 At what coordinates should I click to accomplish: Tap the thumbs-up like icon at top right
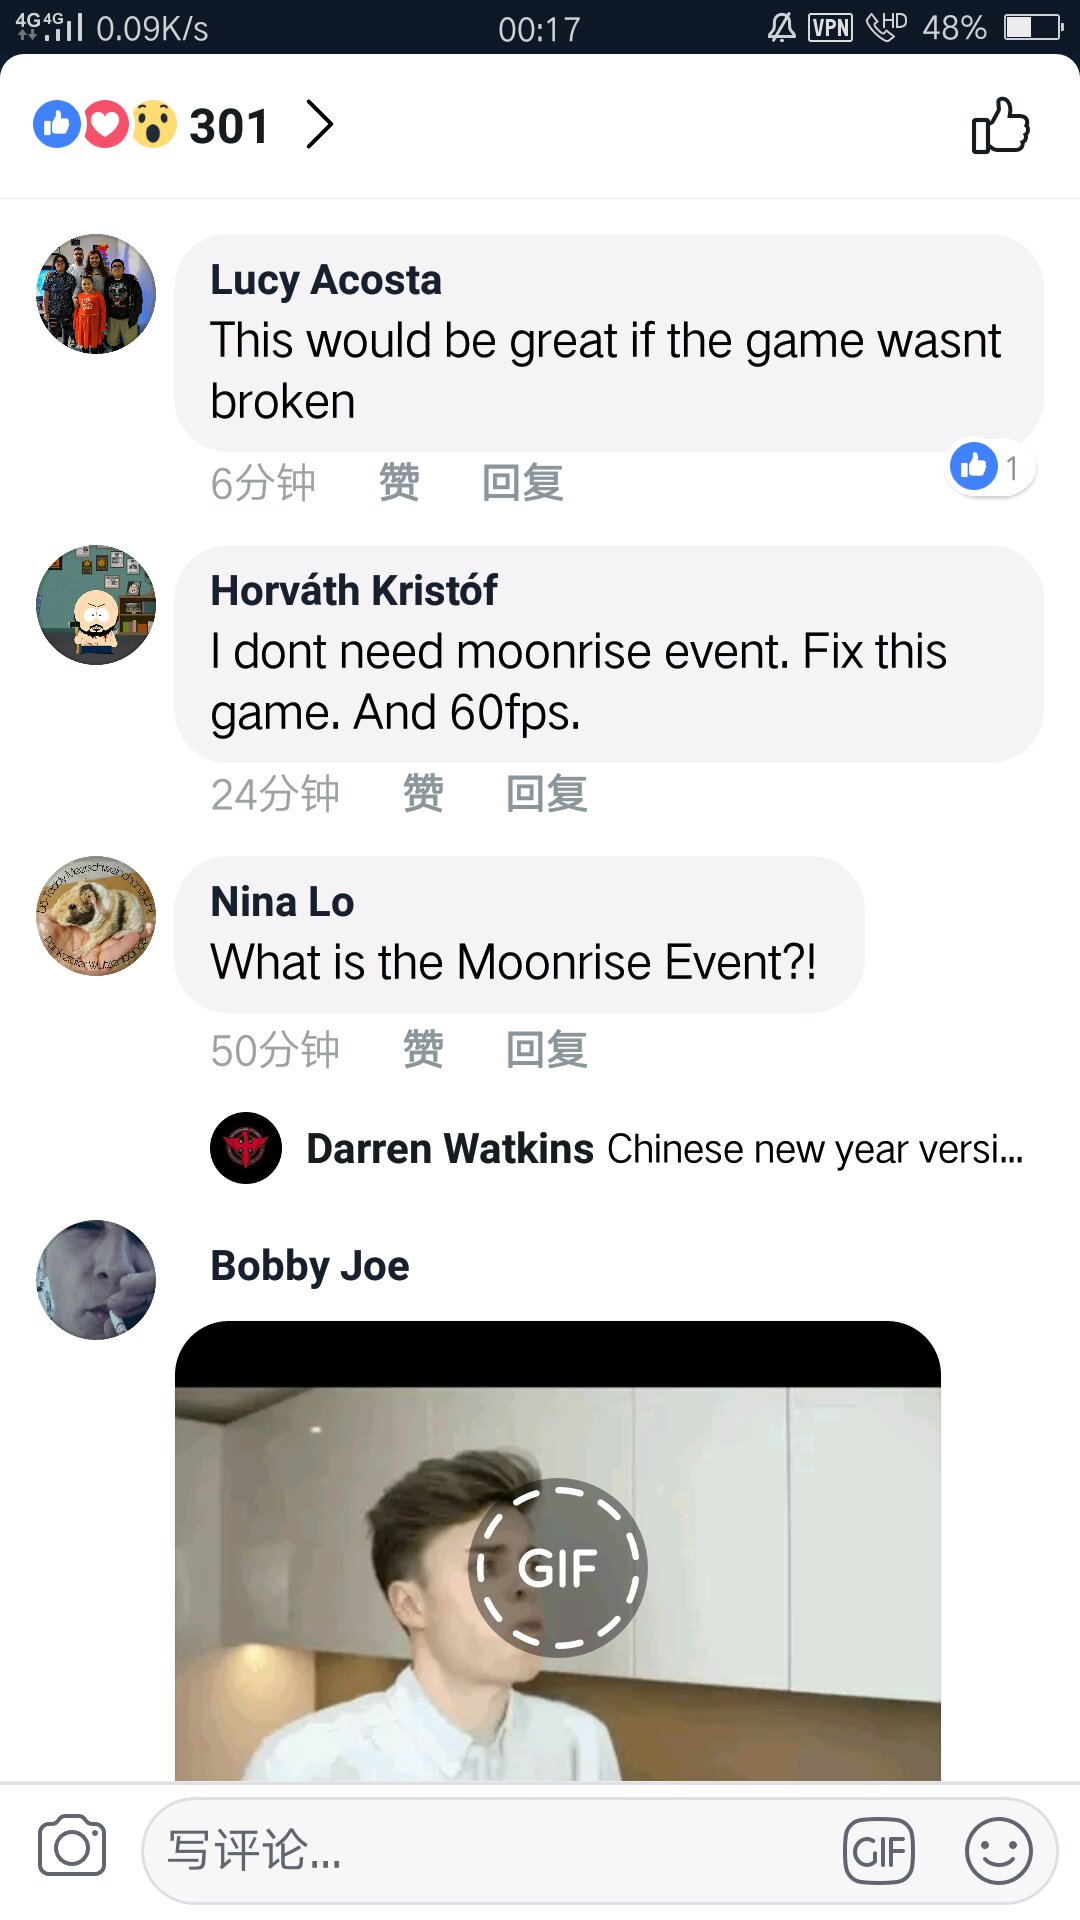tap(1000, 126)
